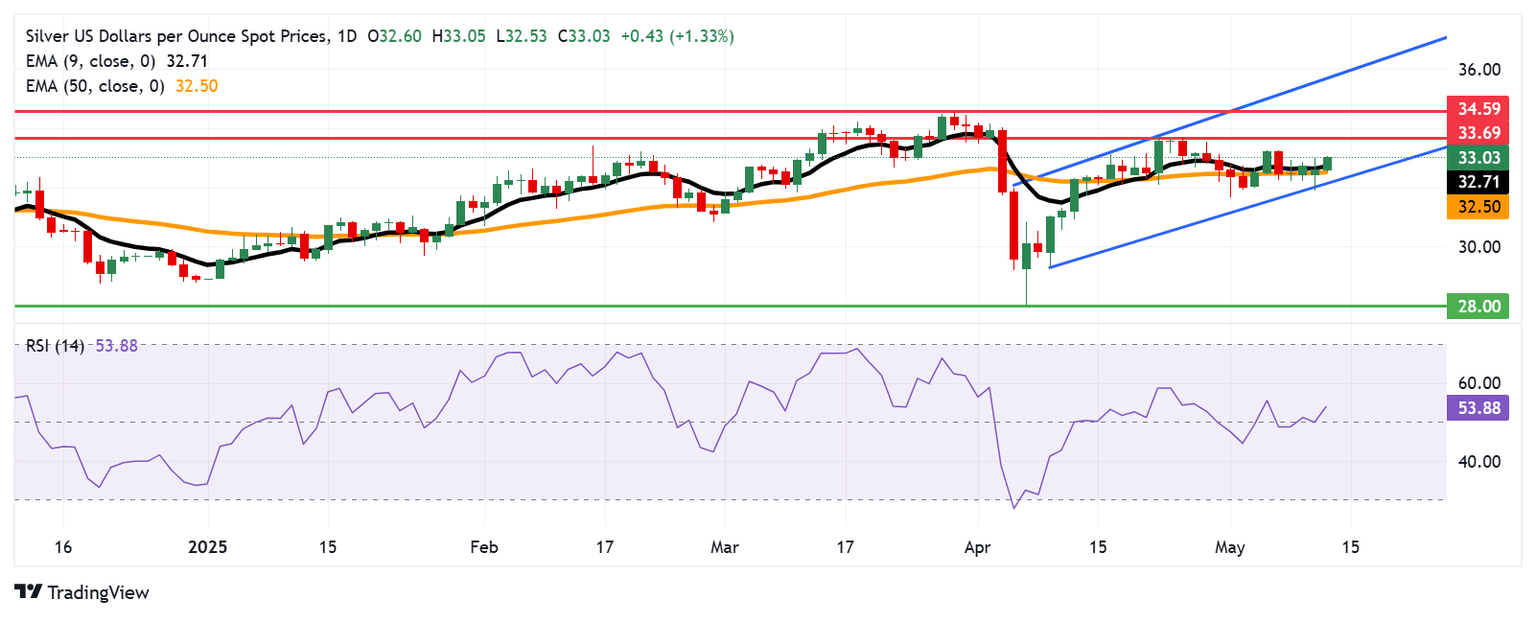This screenshot has width=1536, height=617.
Task: Open the 1D interval selector in title
Action: [x=346, y=37]
